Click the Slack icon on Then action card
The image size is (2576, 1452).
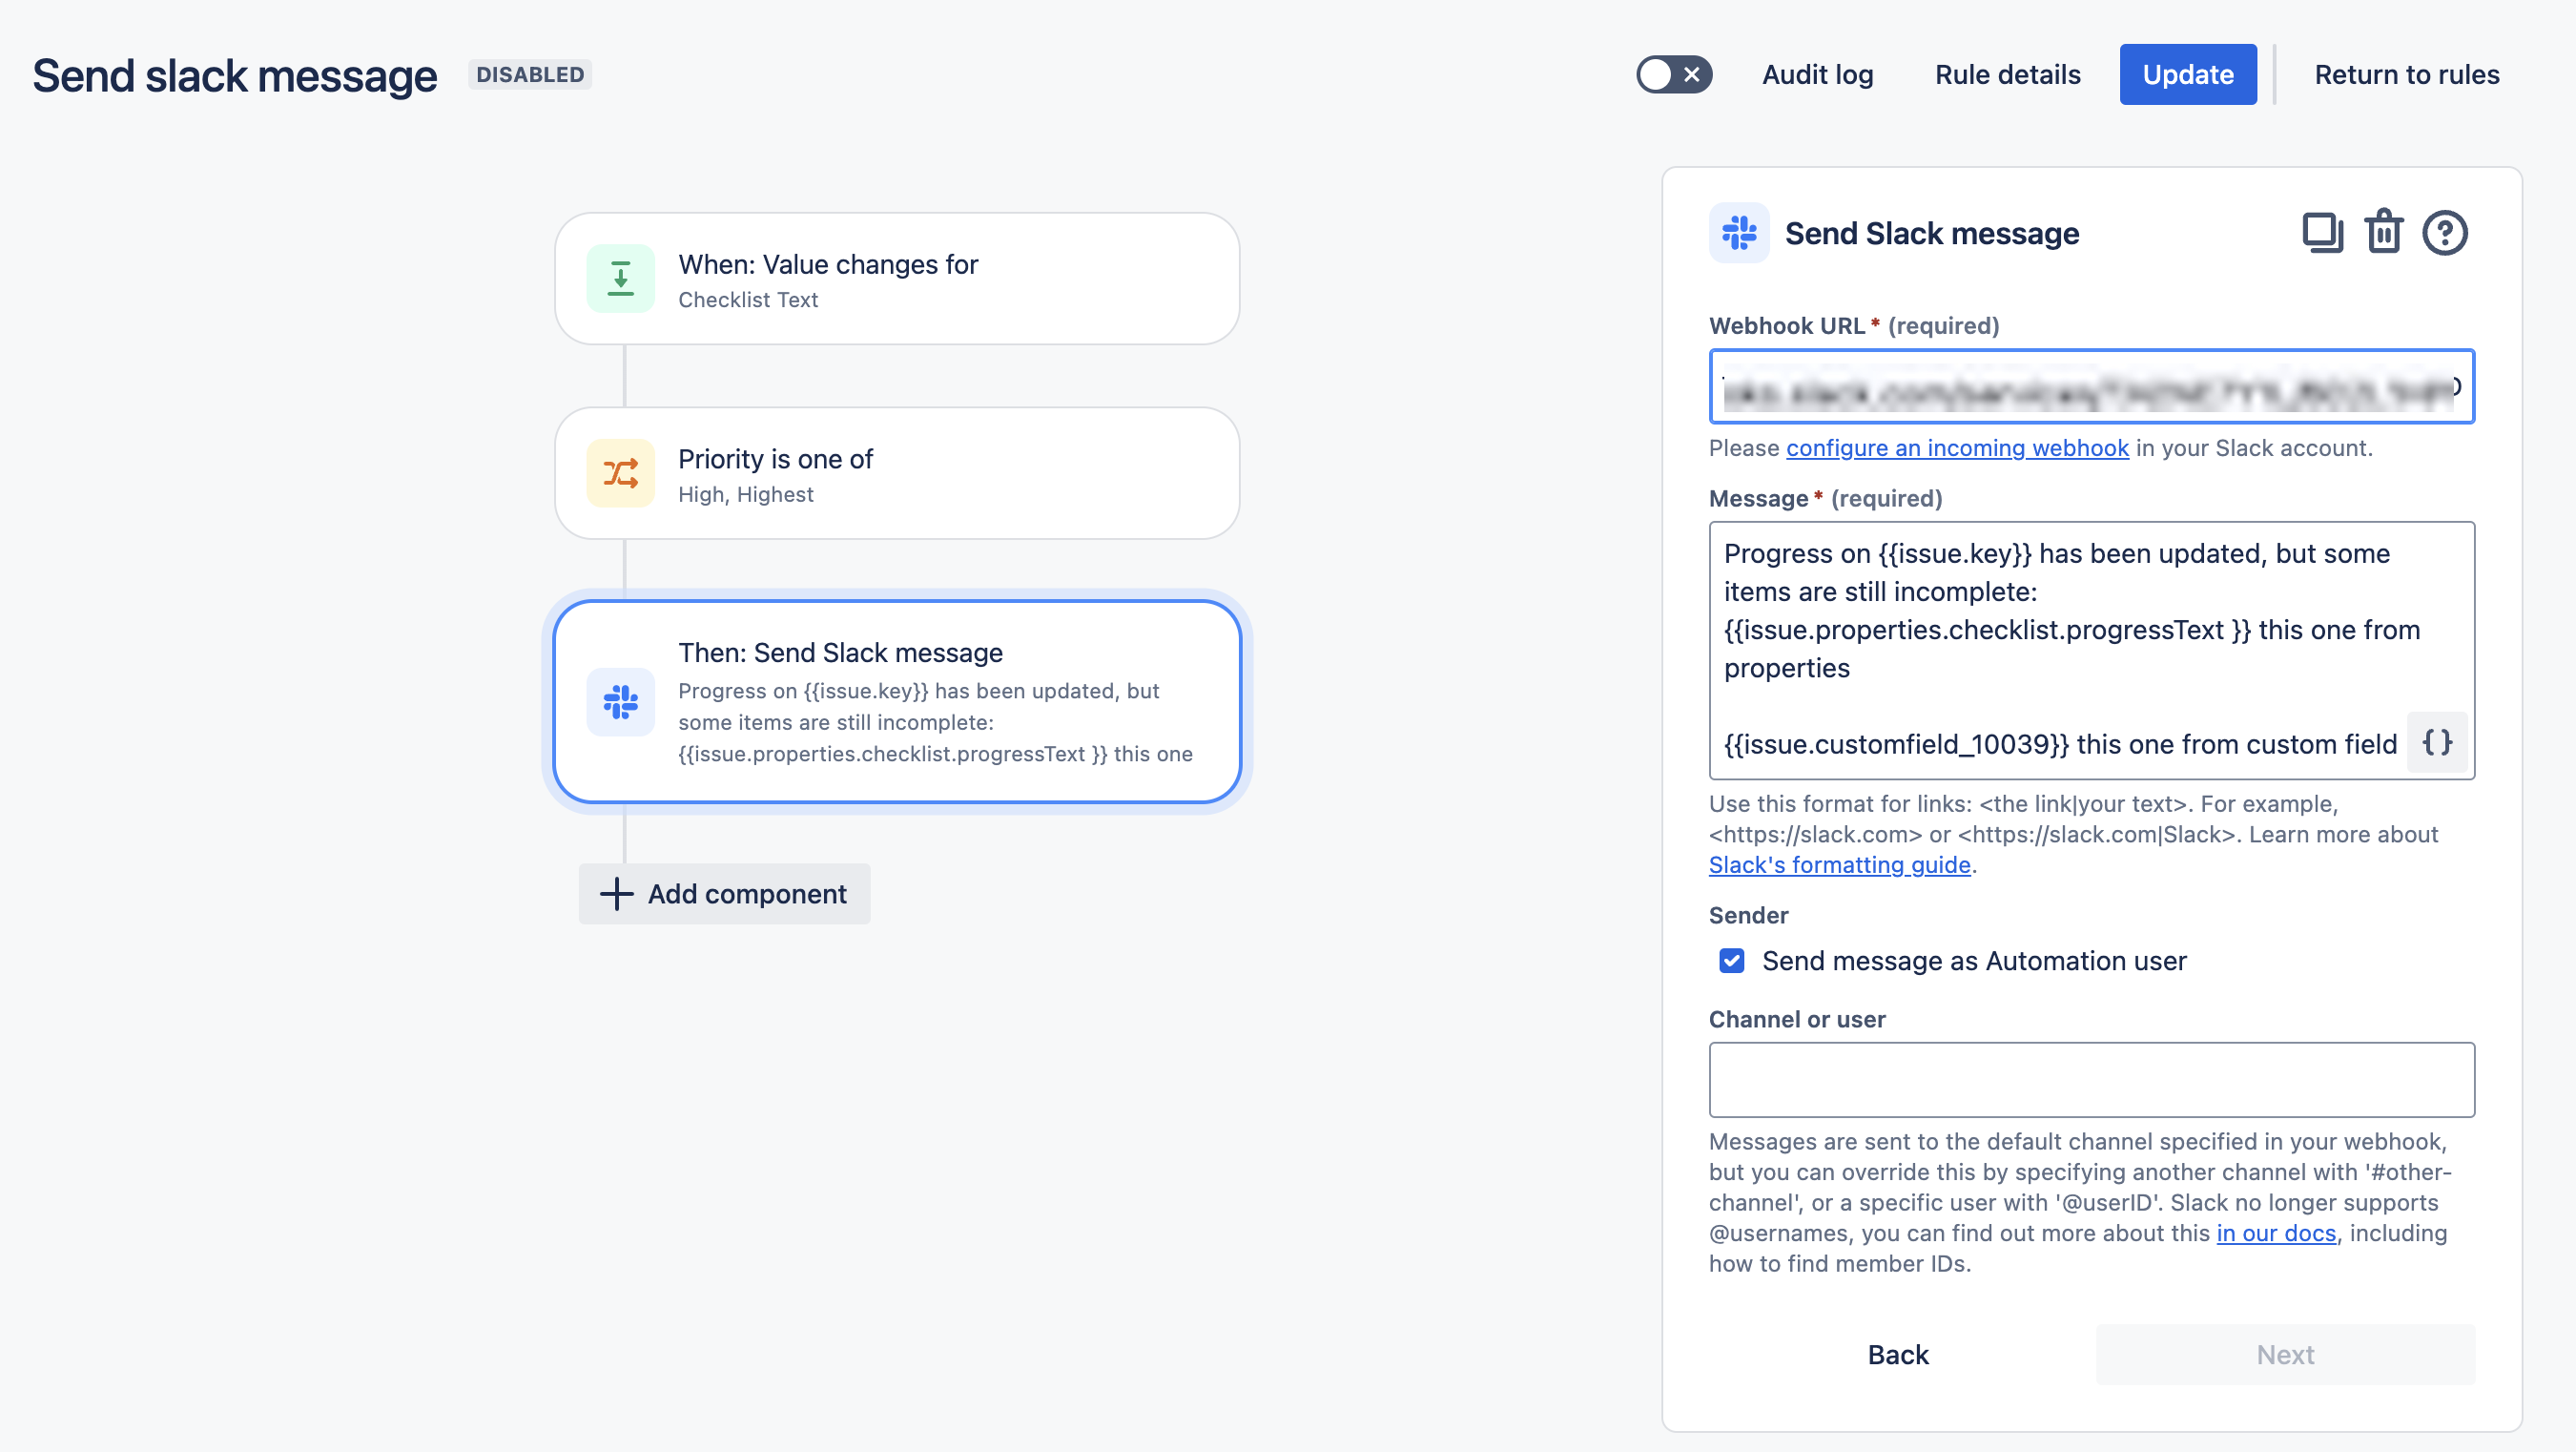click(620, 702)
